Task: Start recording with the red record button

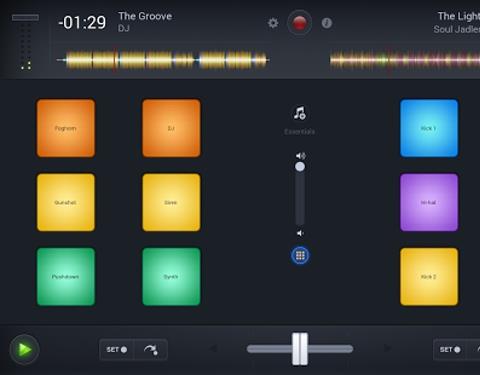Action: (x=299, y=23)
